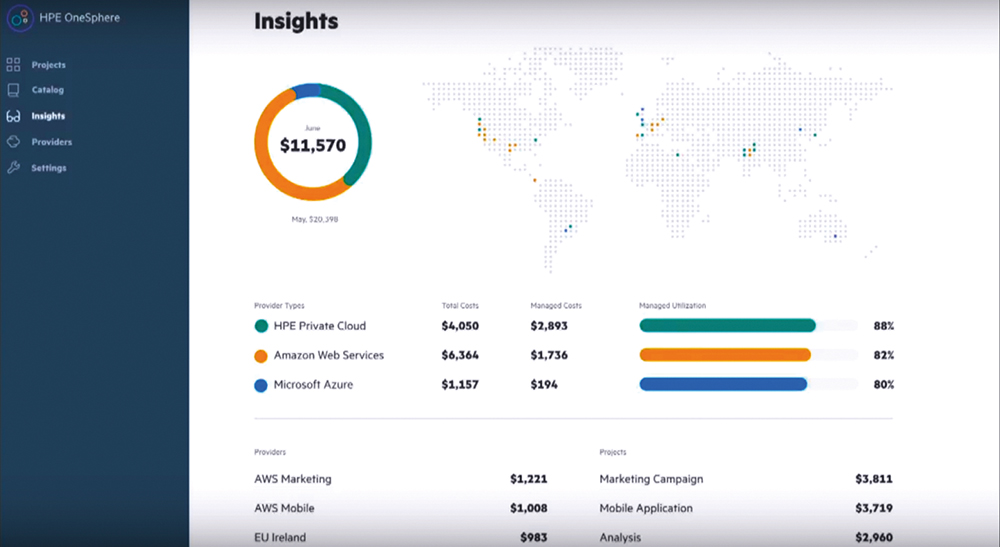
Task: Click the $3,811 project cost
Action: [x=874, y=479]
